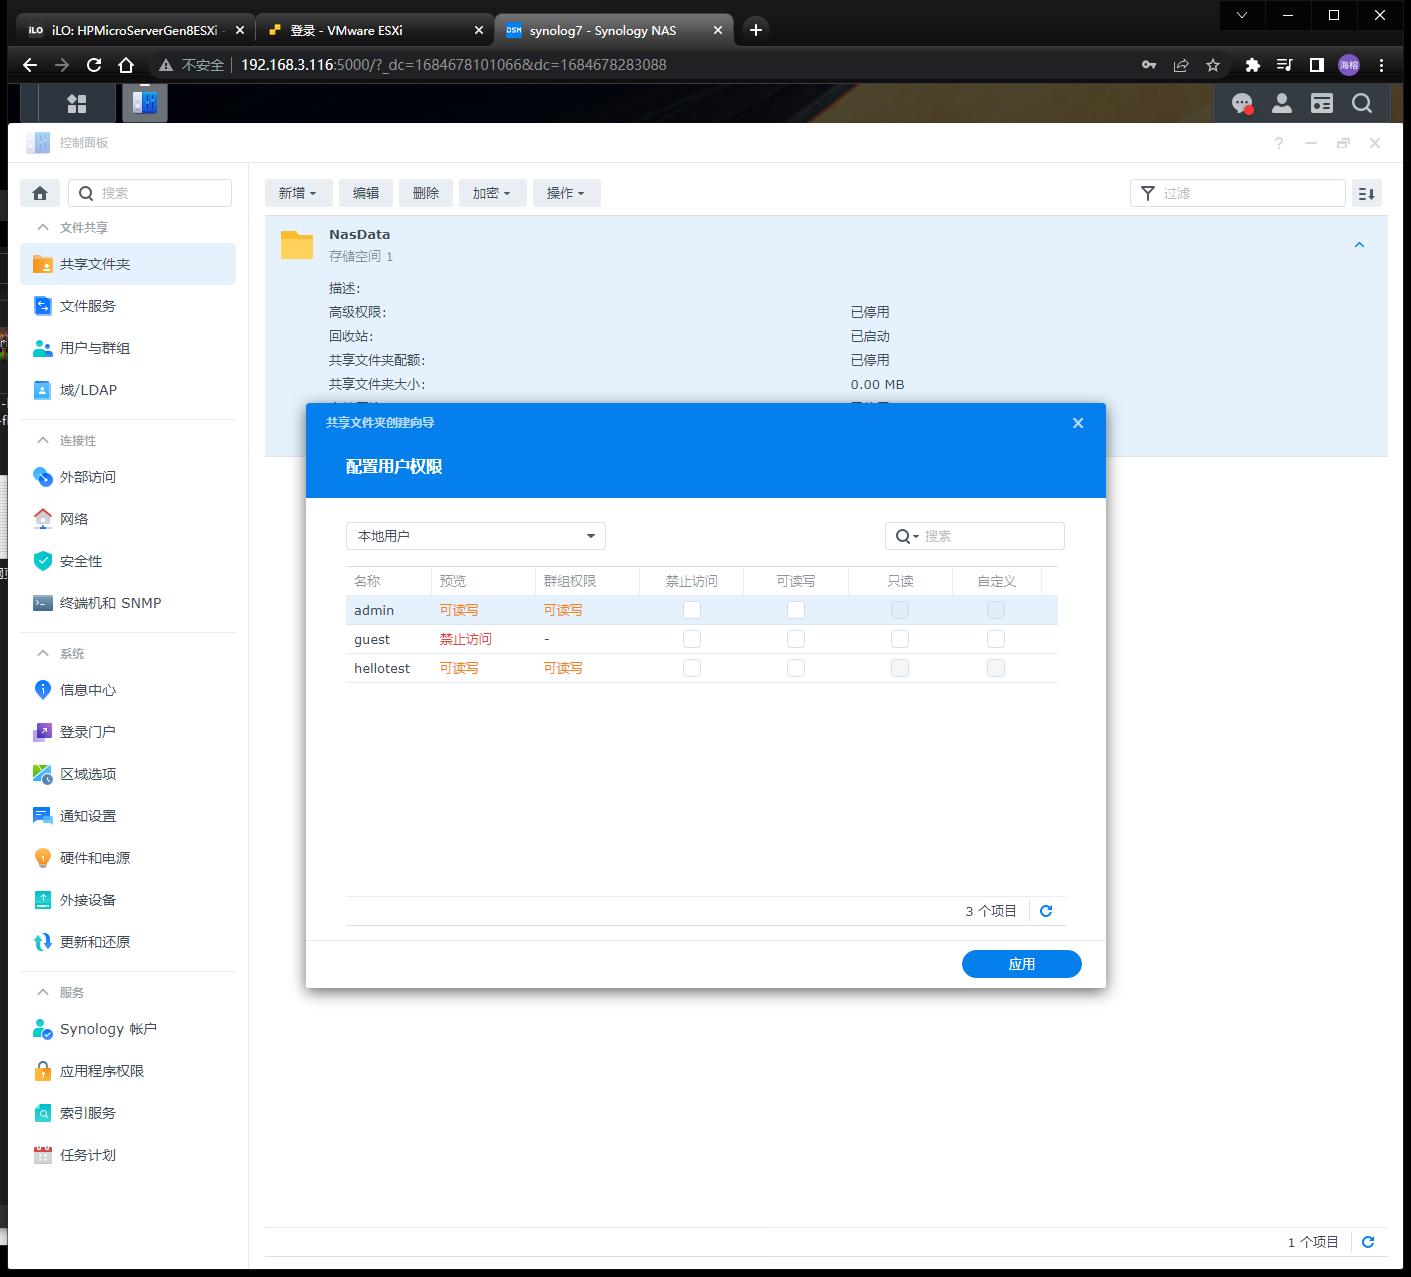Open the 加密 dropdown button
The height and width of the screenshot is (1277, 1411).
[491, 193]
